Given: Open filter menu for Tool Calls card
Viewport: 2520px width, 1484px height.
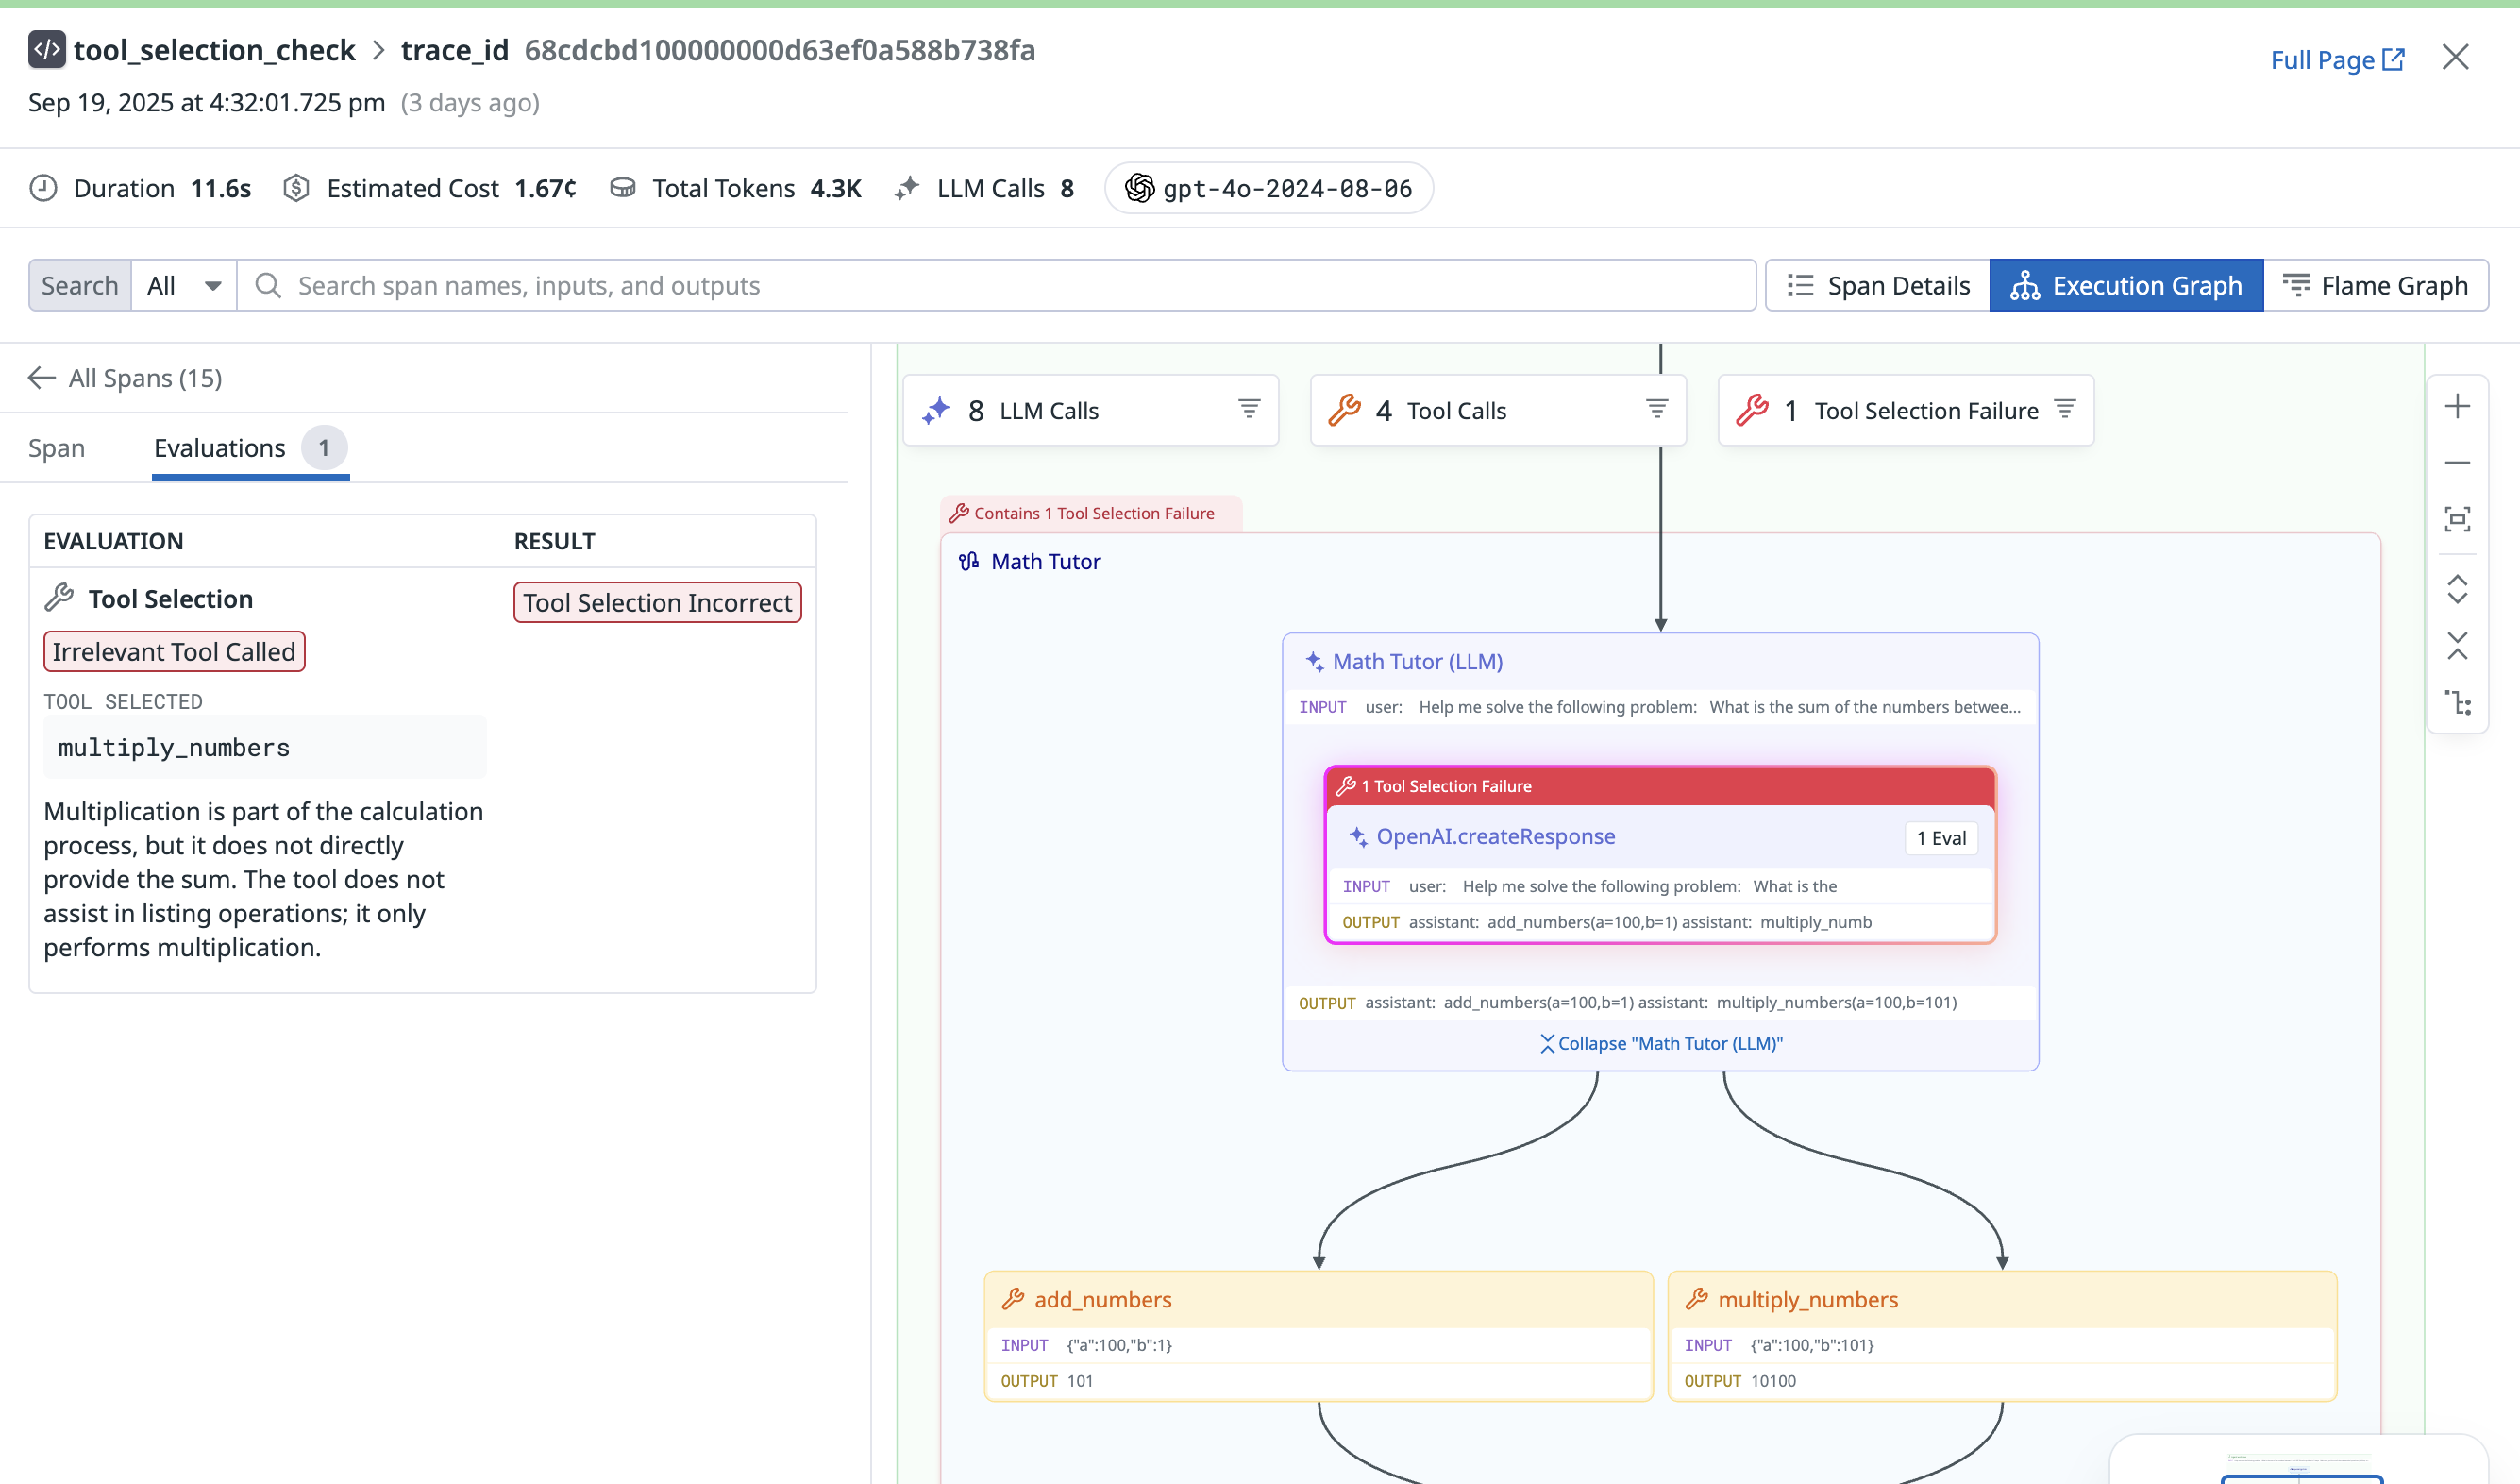Looking at the screenshot, I should (1657, 408).
